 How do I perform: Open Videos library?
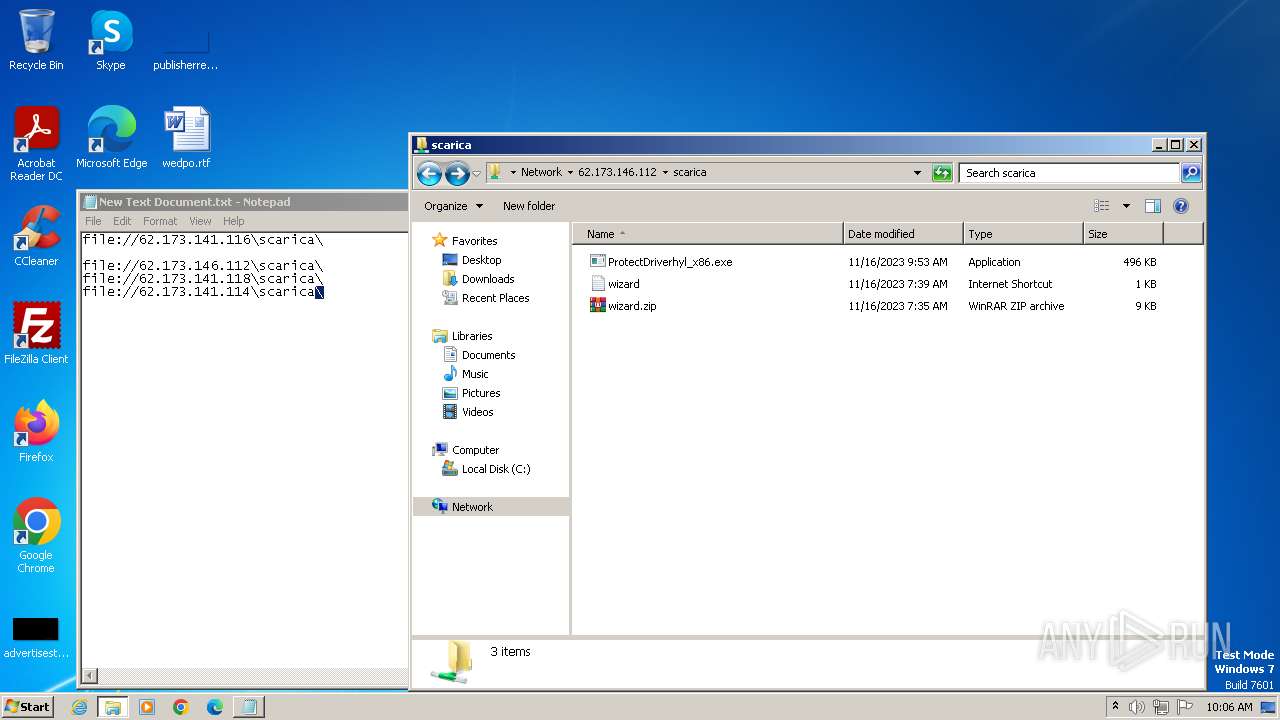pyautogui.click(x=468, y=412)
